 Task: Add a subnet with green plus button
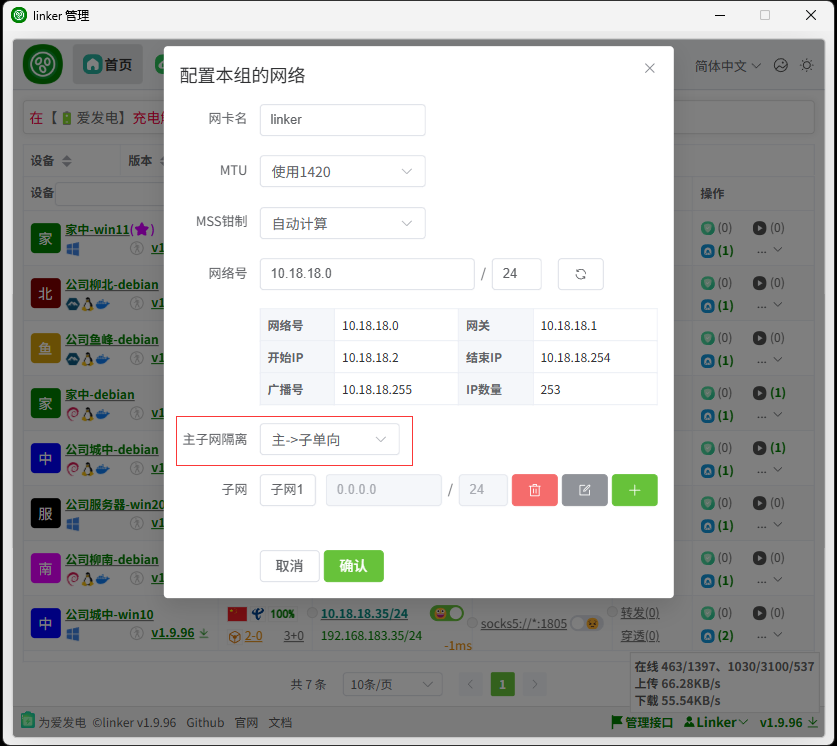click(x=634, y=490)
